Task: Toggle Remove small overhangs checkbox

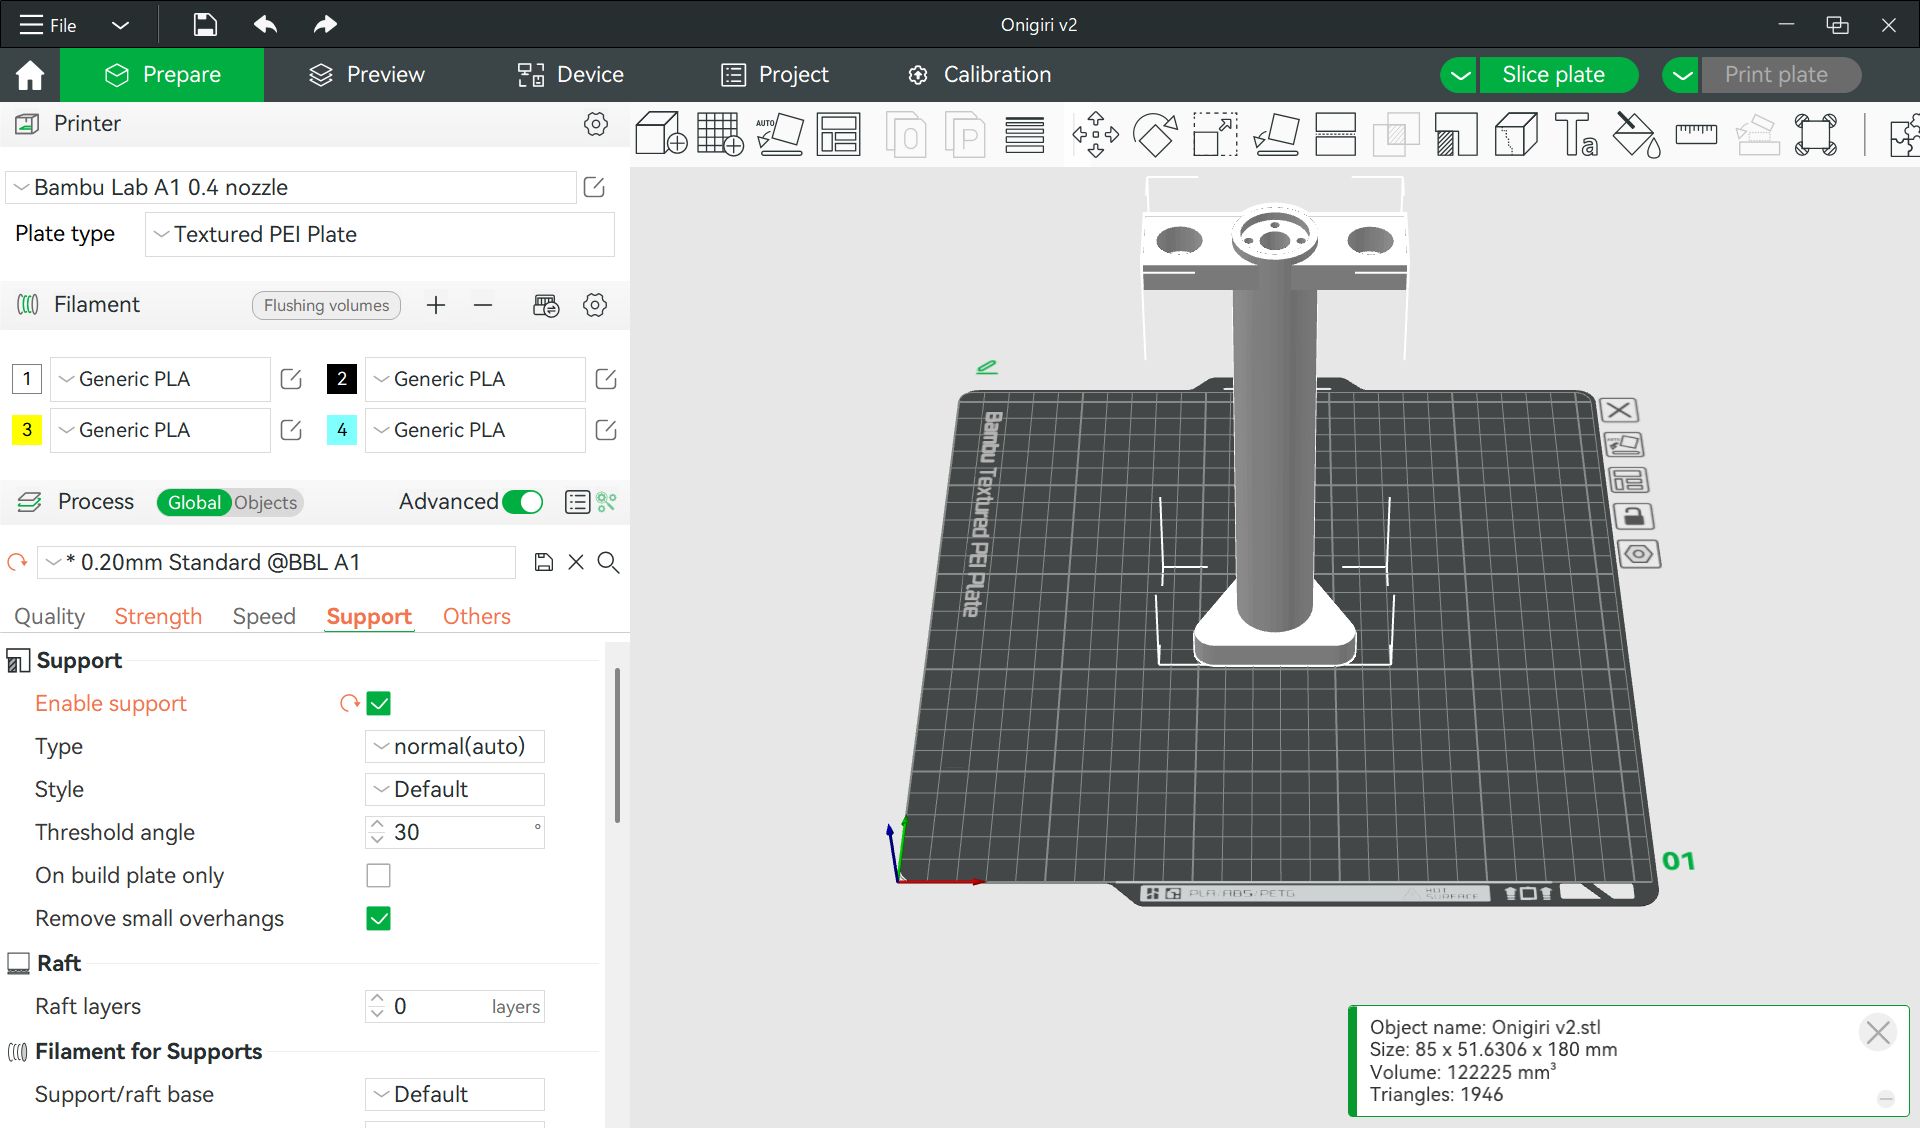Action: click(379, 918)
